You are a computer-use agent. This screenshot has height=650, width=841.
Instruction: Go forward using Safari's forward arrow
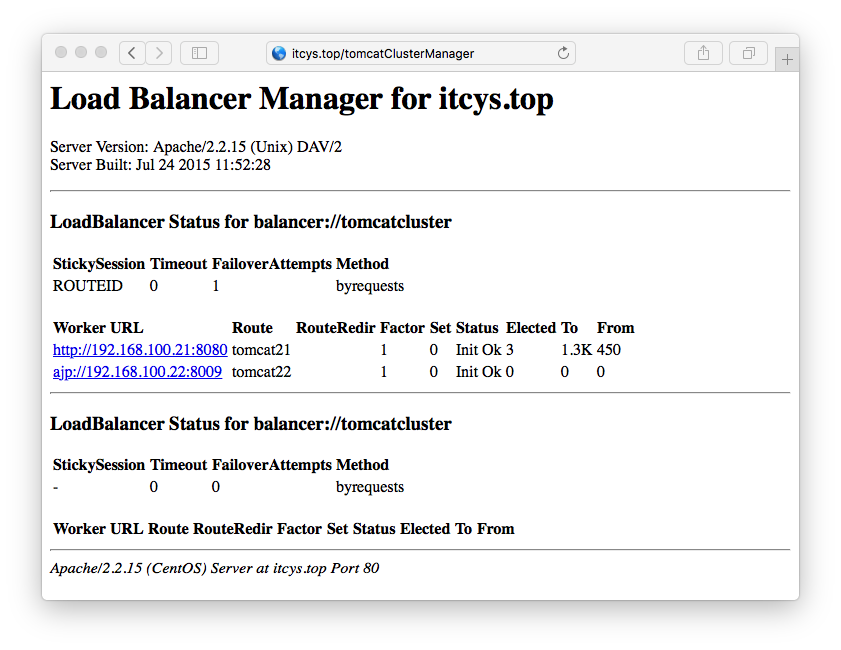point(159,53)
